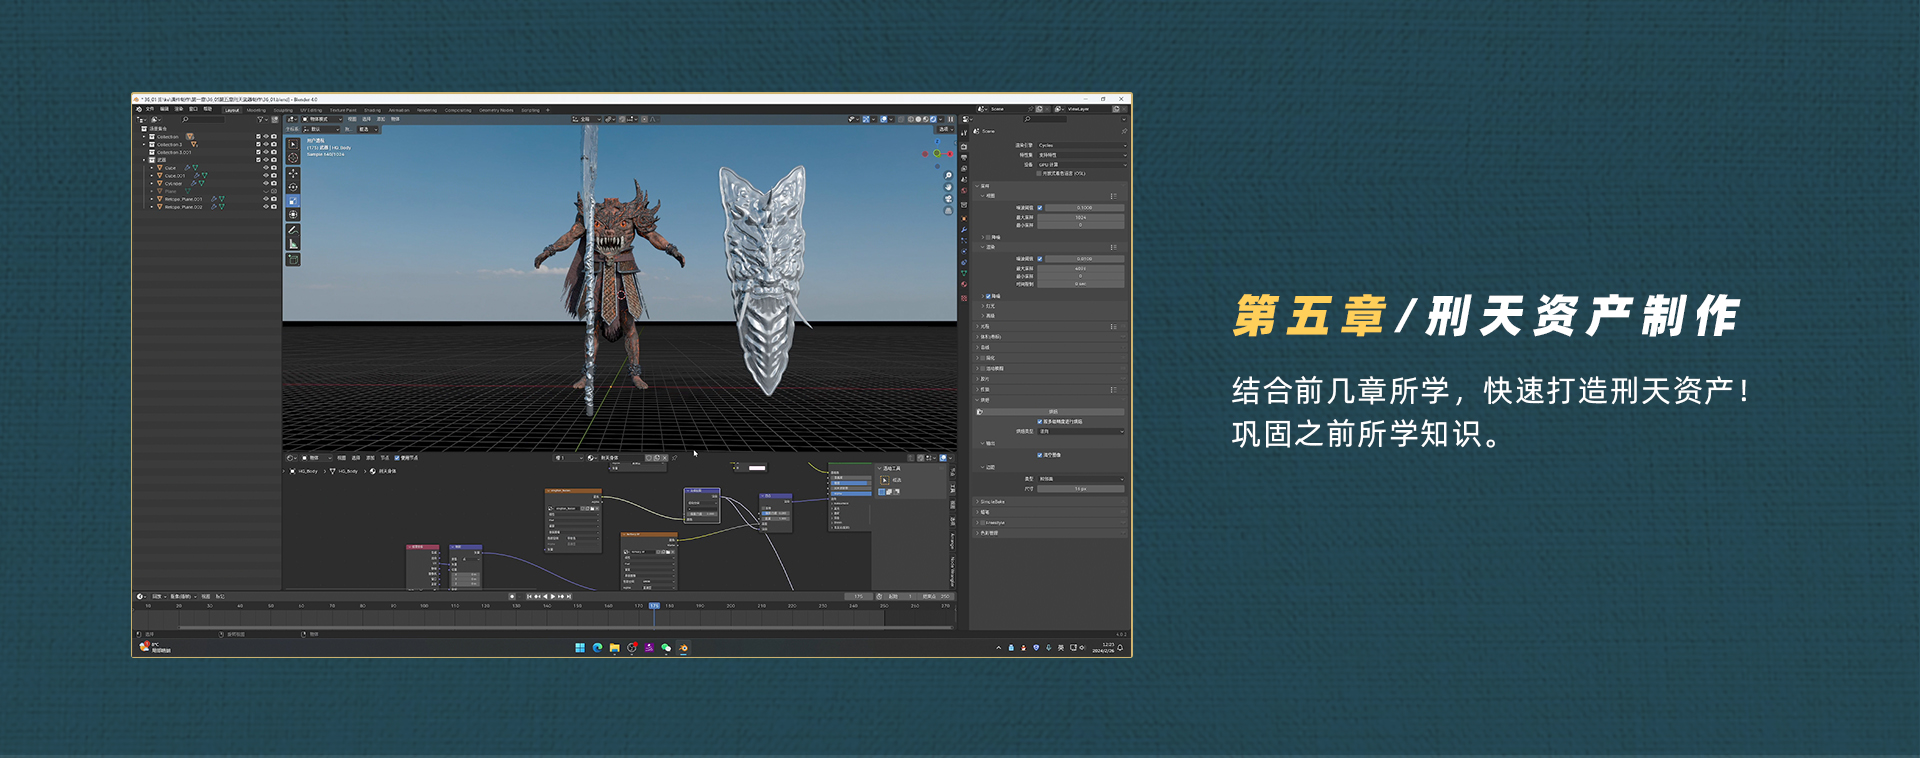Select the Box Select tool in viewport toolbar
Image resolution: width=1920 pixels, height=758 pixels.
pyautogui.click(x=293, y=144)
